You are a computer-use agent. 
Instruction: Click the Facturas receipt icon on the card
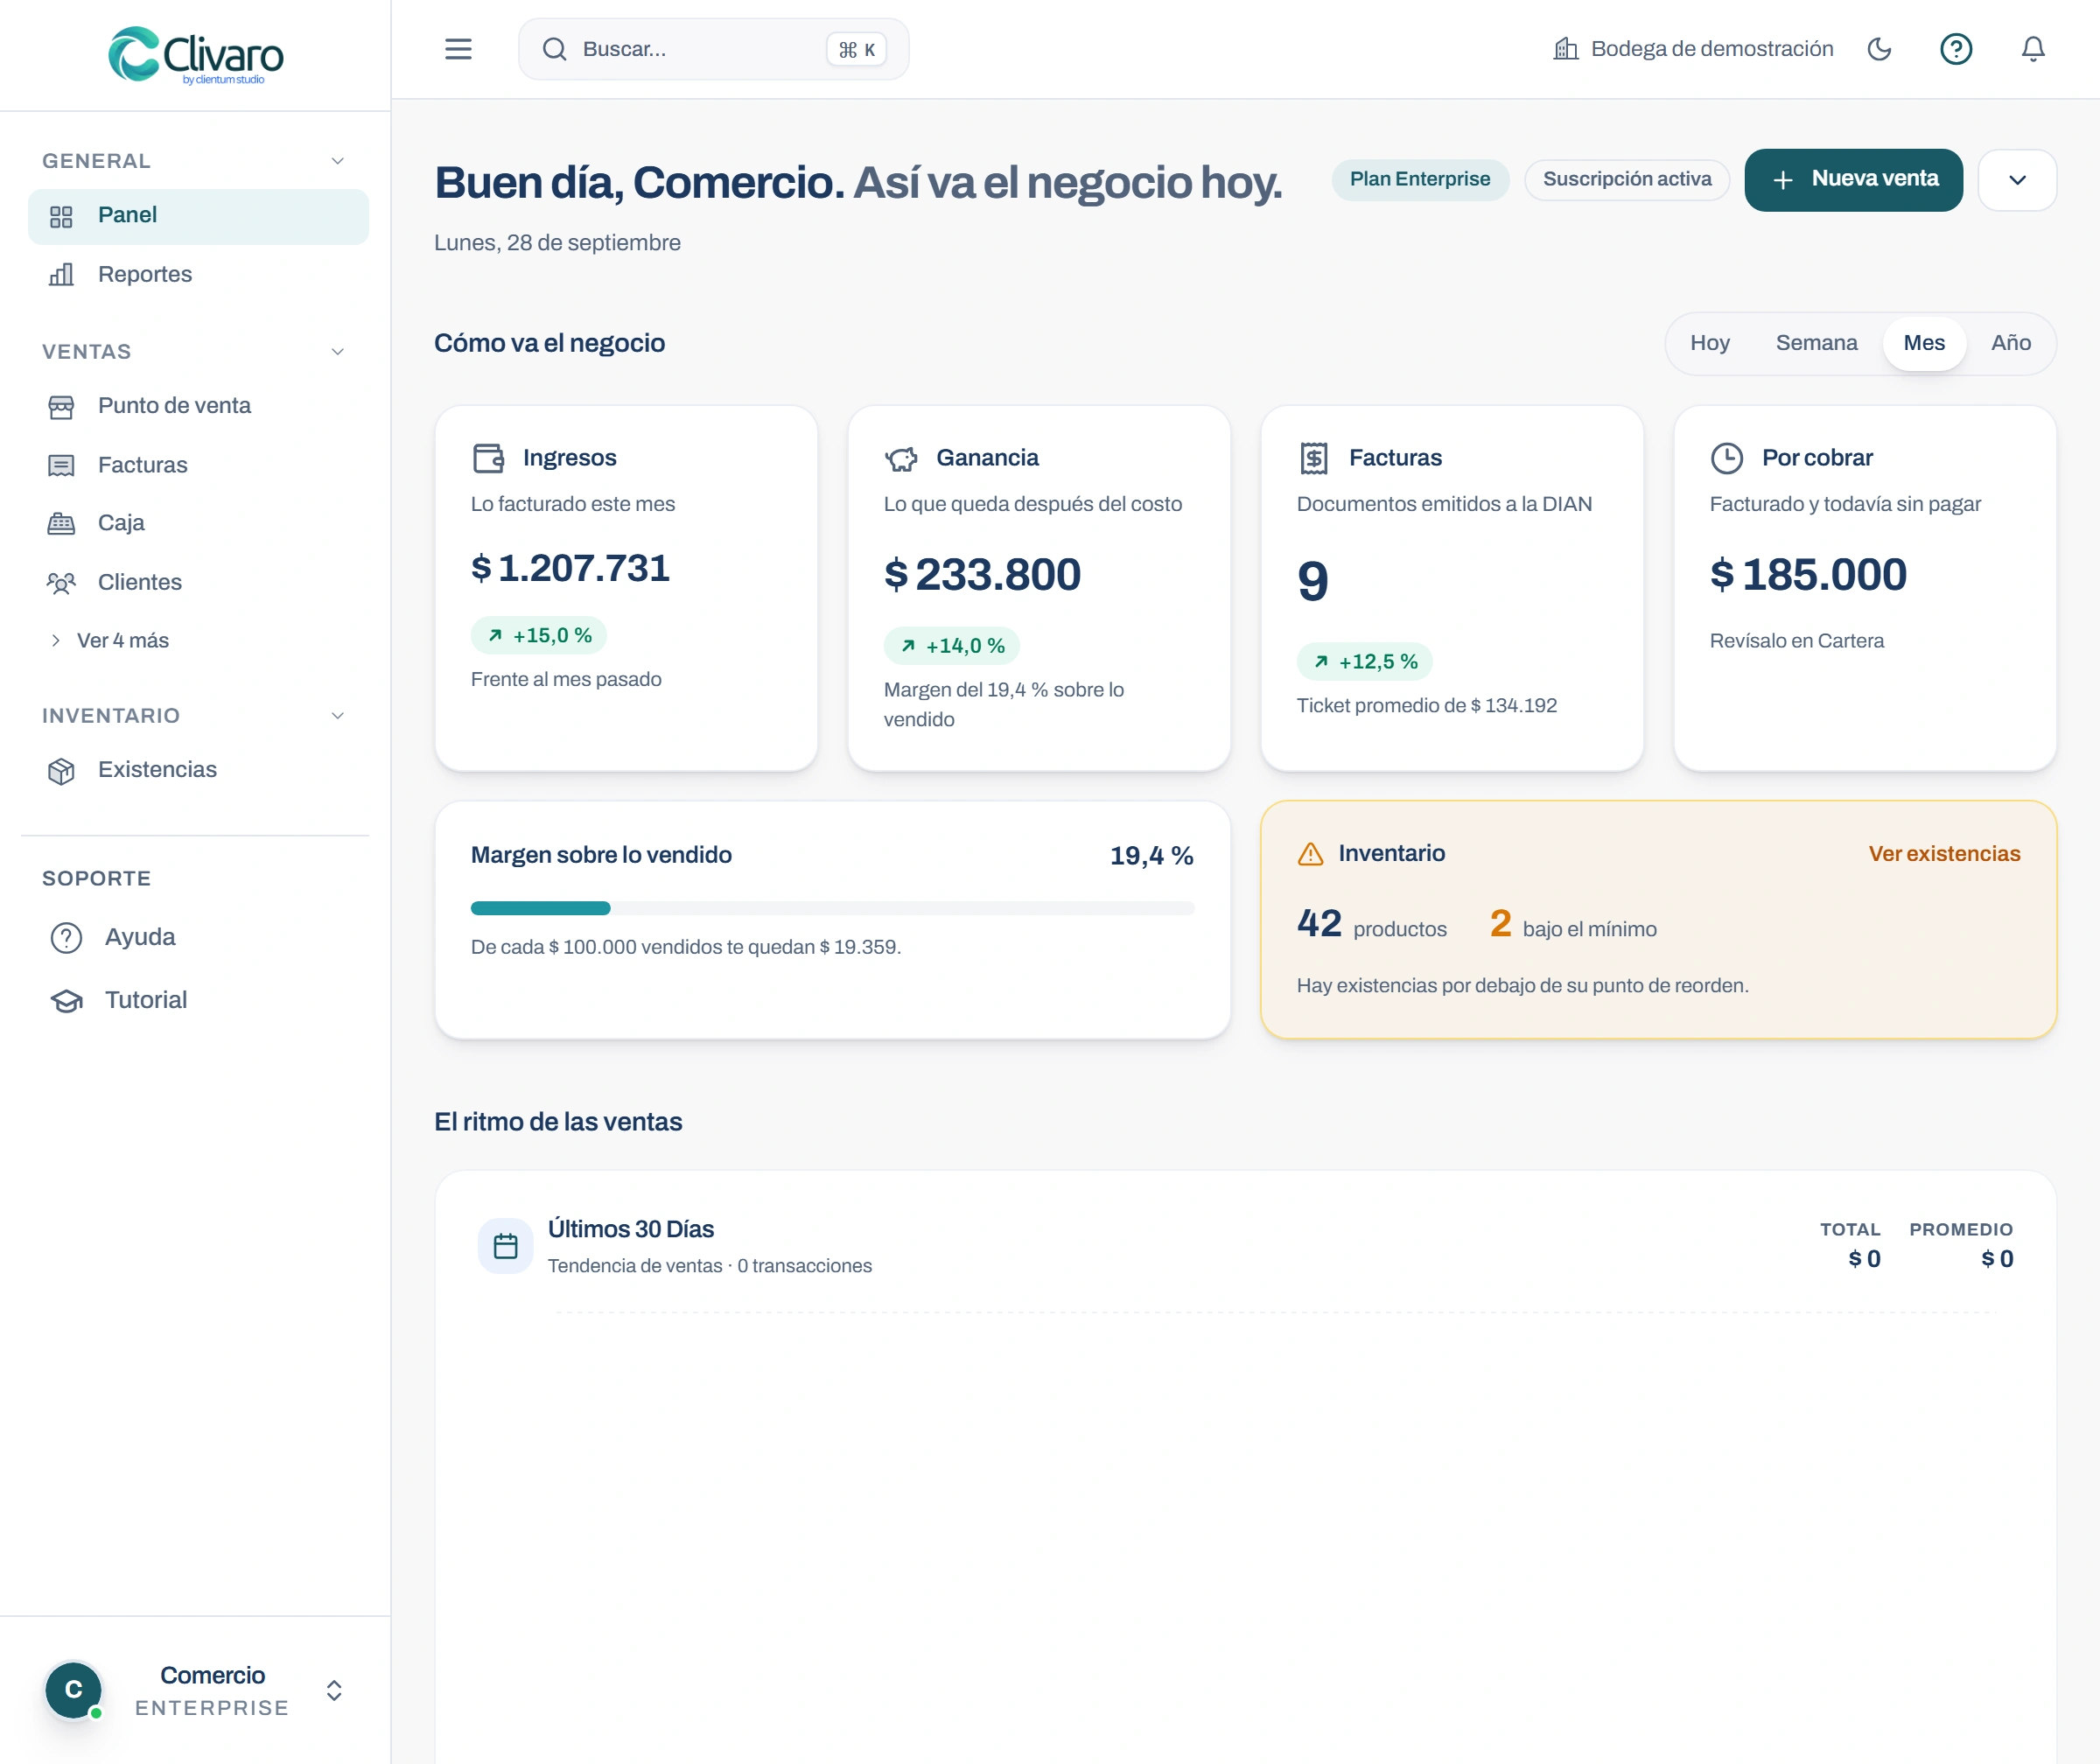[x=1314, y=458]
